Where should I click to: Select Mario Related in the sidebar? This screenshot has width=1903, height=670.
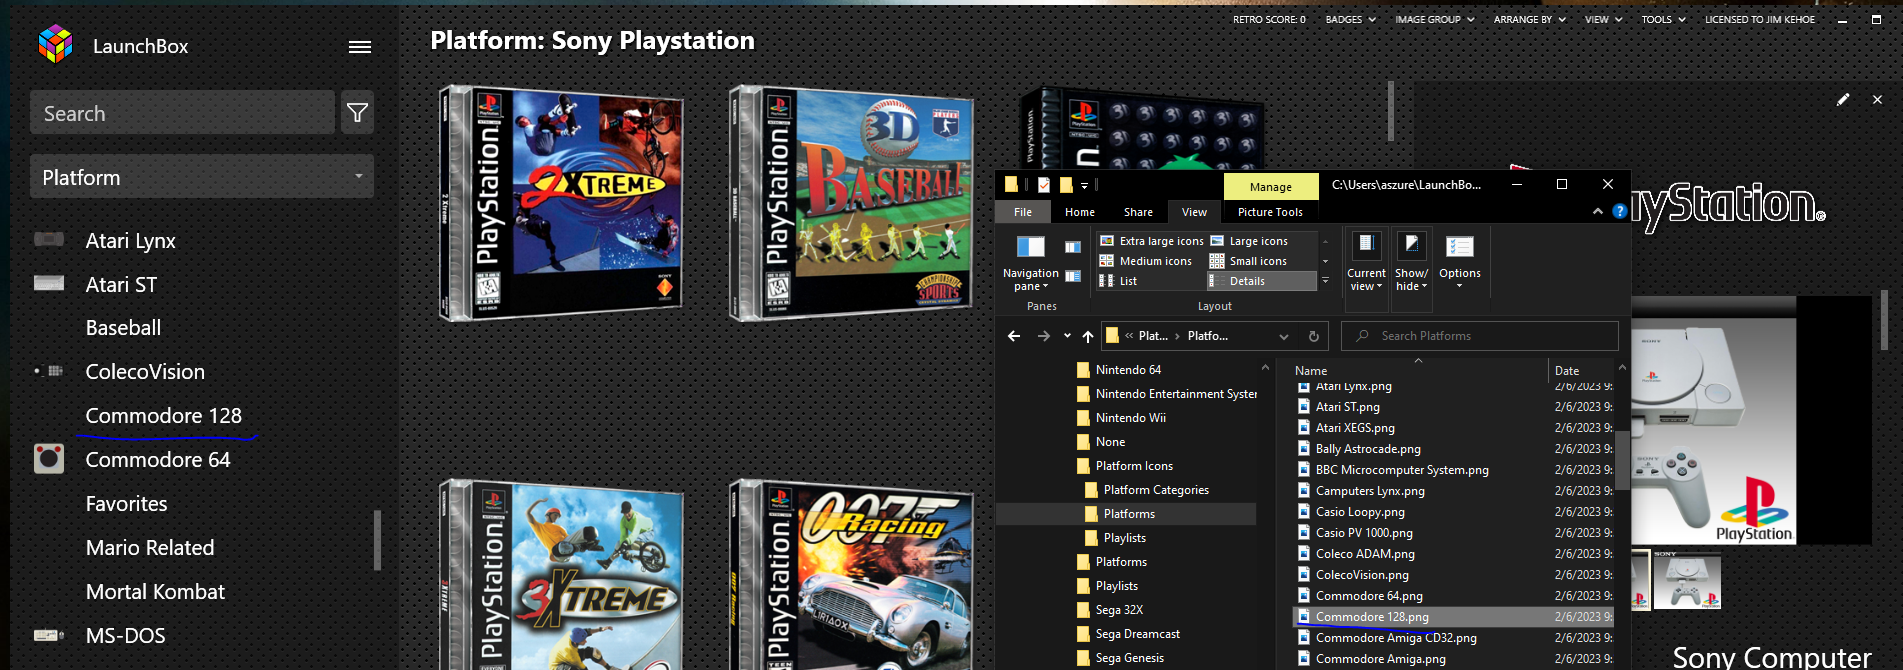tap(150, 547)
